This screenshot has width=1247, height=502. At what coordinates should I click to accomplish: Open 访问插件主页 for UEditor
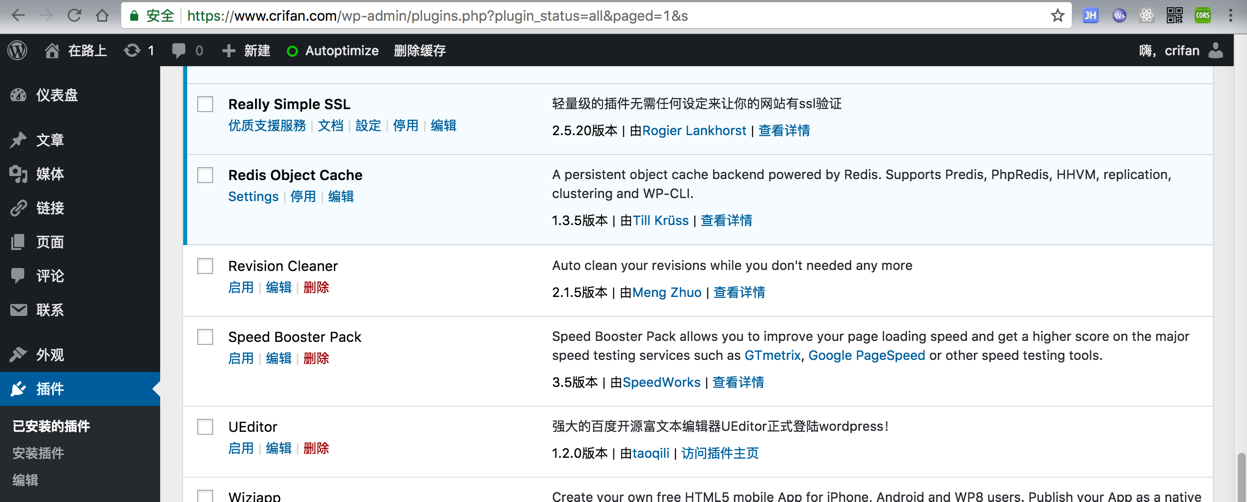pos(720,454)
